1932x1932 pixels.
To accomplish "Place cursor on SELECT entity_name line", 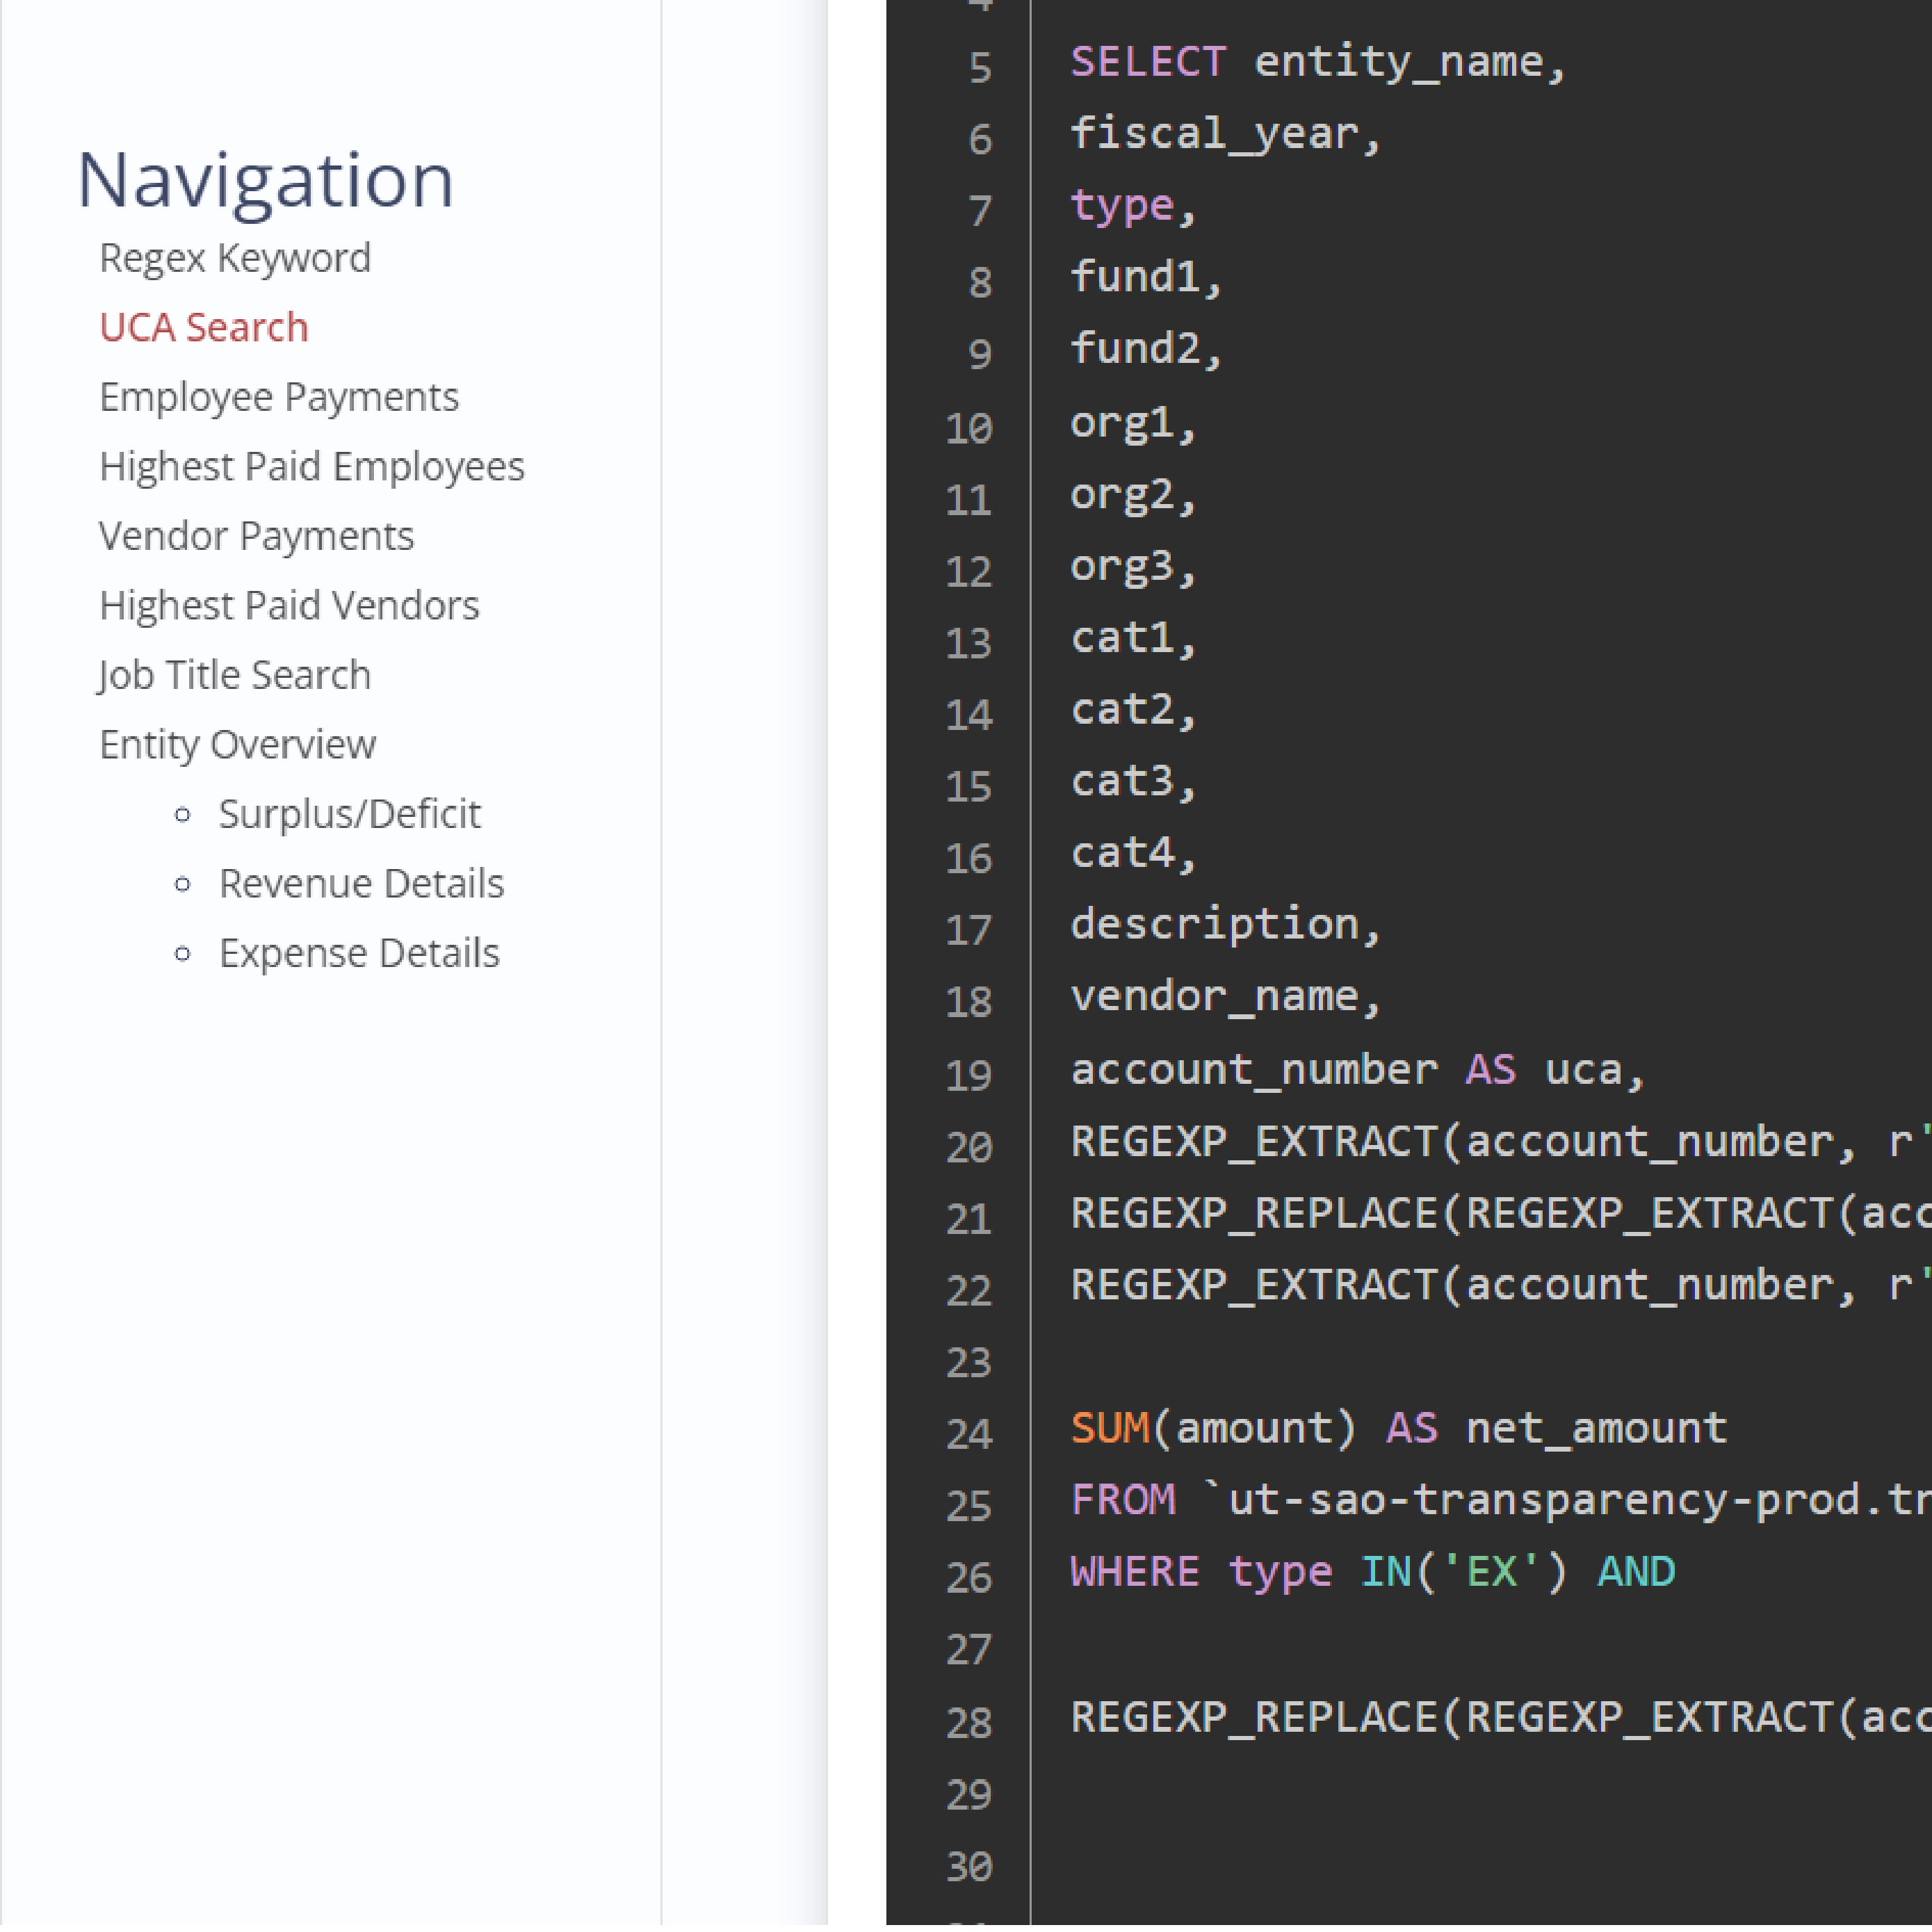I will 1317,62.
